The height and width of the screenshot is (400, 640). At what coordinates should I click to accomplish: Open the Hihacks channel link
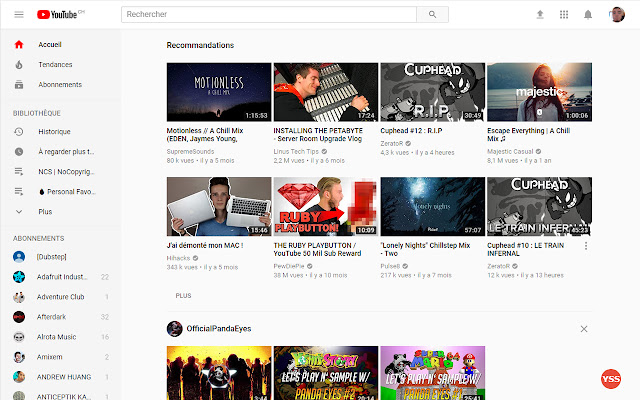pyautogui.click(x=178, y=258)
